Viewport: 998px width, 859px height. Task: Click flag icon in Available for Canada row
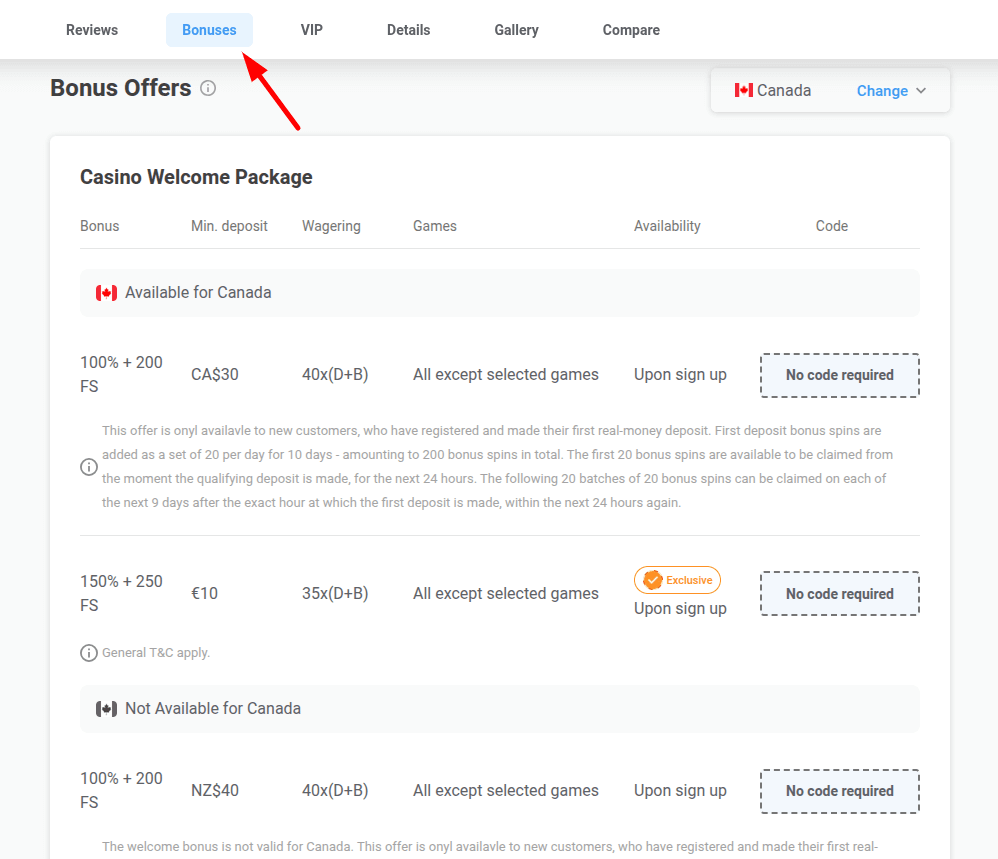coord(106,293)
